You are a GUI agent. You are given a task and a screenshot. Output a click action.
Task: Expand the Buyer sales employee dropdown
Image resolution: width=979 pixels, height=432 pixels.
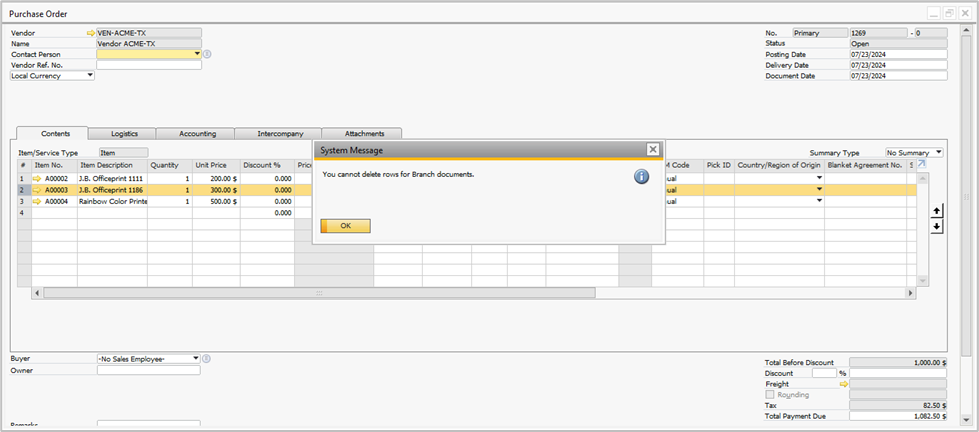pos(195,358)
